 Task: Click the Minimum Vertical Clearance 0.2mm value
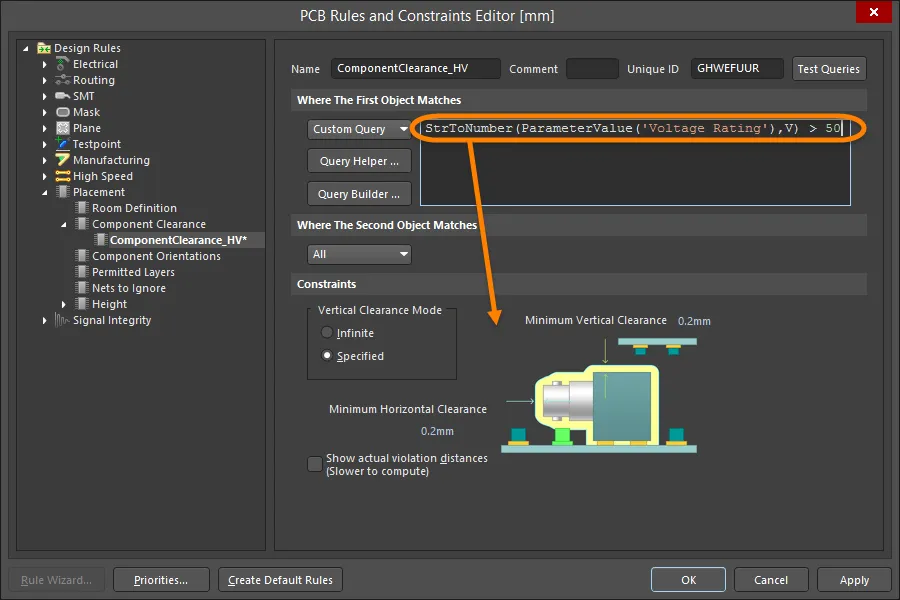[x=693, y=321]
